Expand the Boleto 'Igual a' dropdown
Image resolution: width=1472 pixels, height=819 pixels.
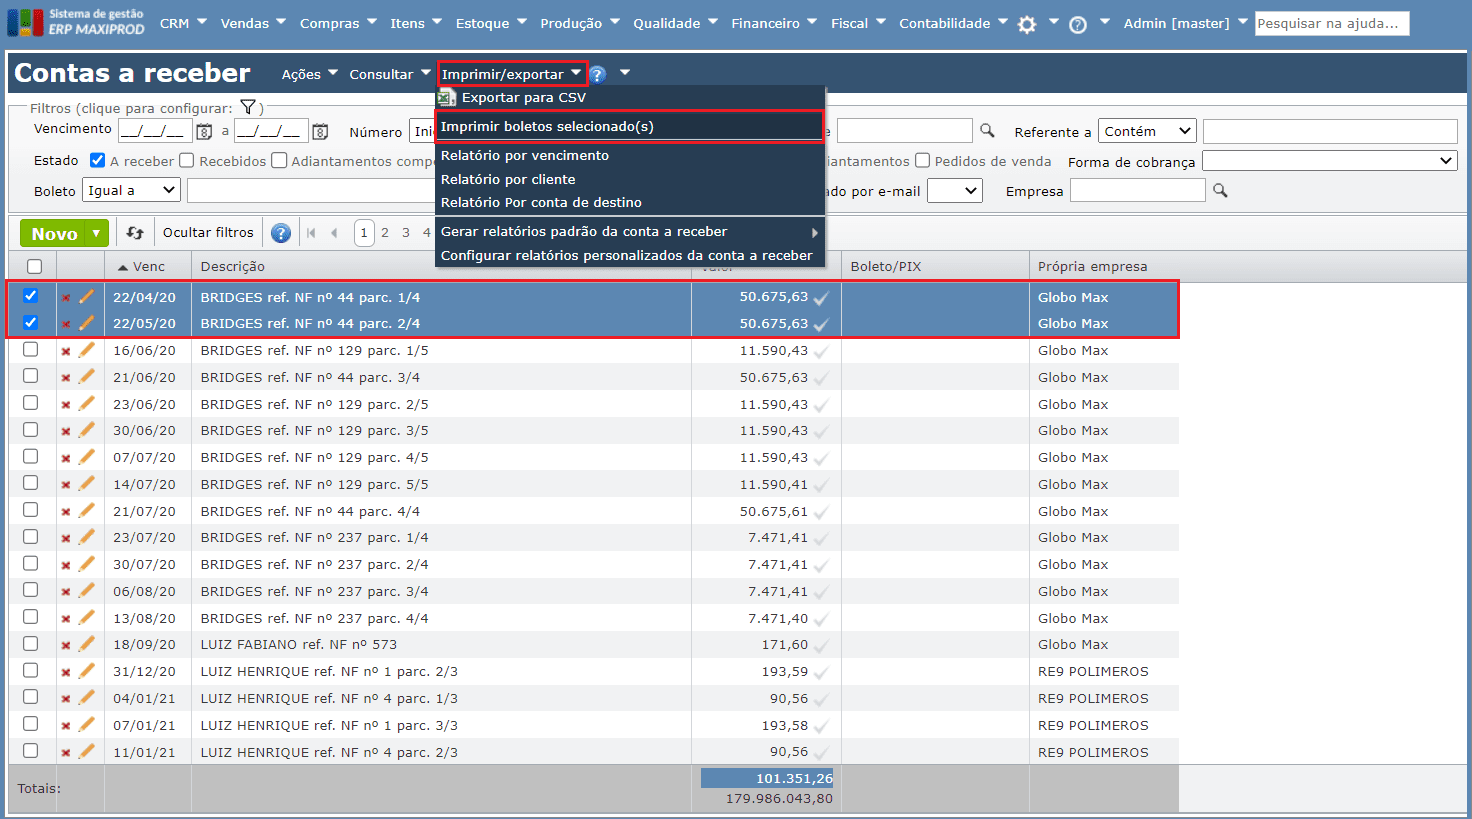tap(131, 190)
